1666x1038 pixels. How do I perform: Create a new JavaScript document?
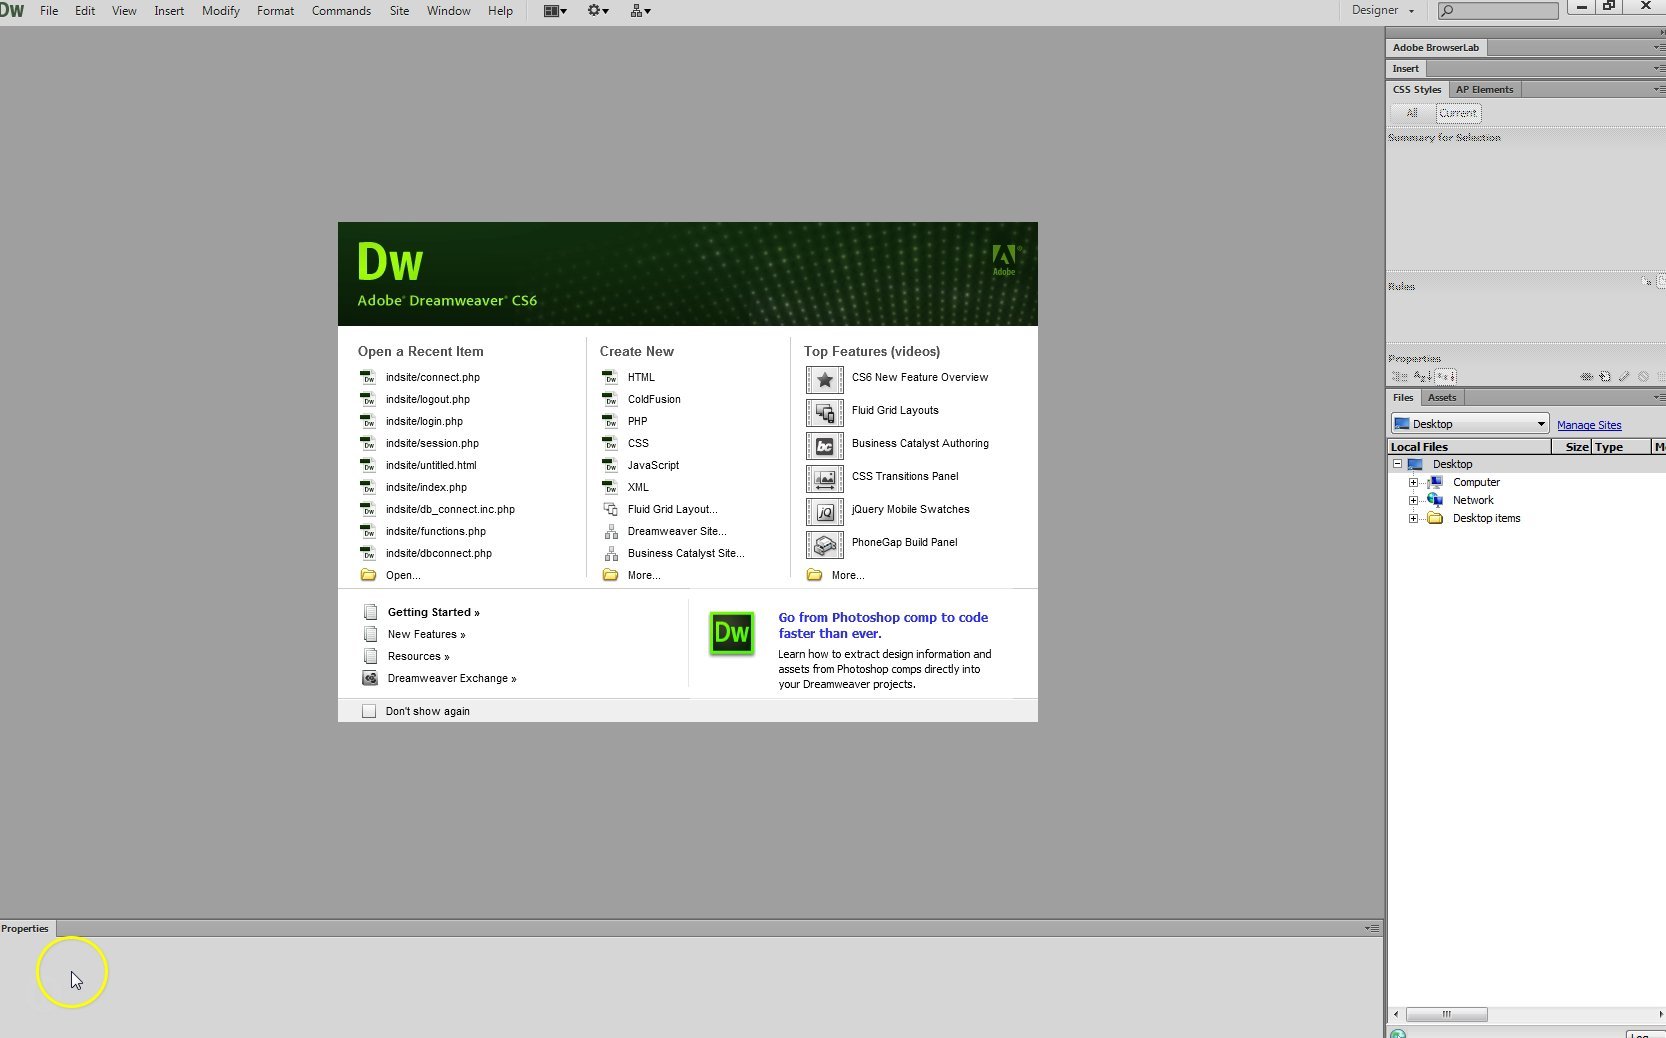pyautogui.click(x=653, y=465)
